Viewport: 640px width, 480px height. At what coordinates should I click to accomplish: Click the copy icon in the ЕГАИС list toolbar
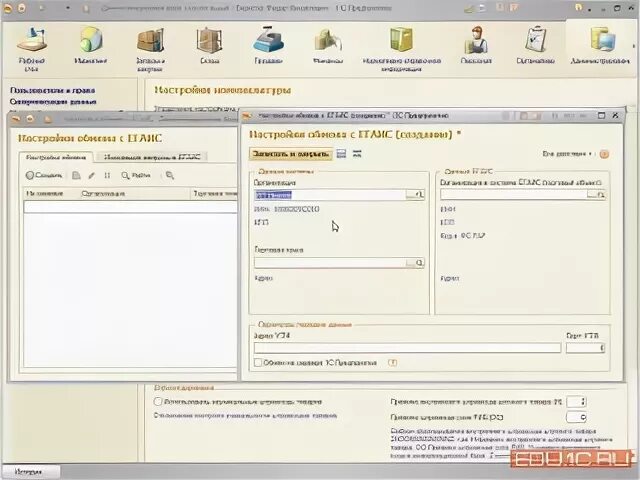click(x=76, y=176)
